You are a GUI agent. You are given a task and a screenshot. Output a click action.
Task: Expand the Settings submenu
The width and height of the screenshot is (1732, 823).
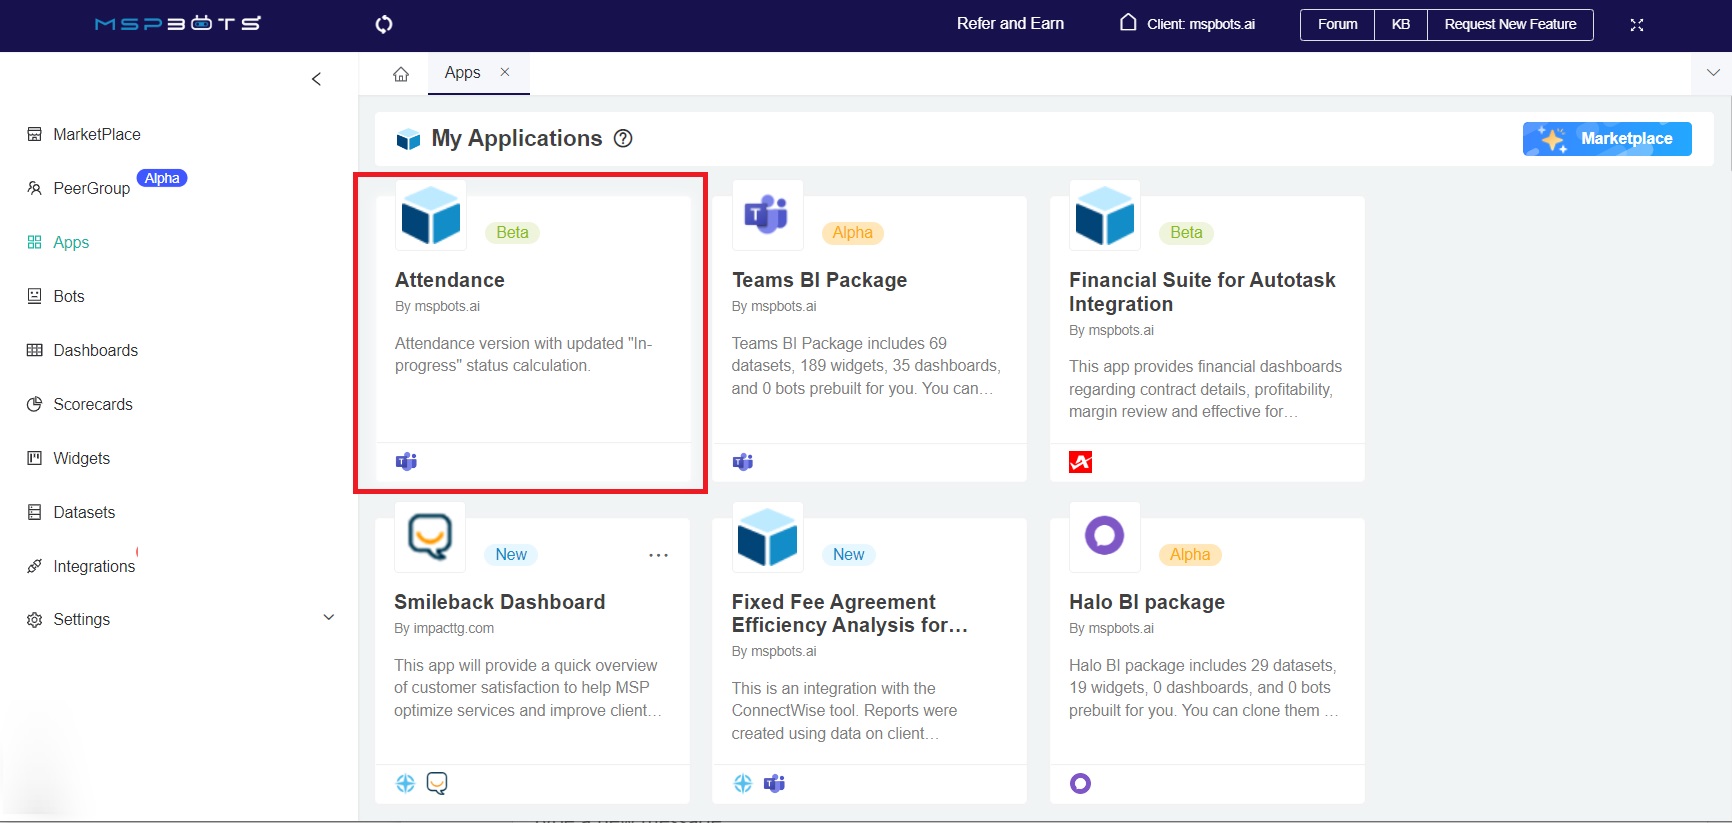click(x=328, y=618)
